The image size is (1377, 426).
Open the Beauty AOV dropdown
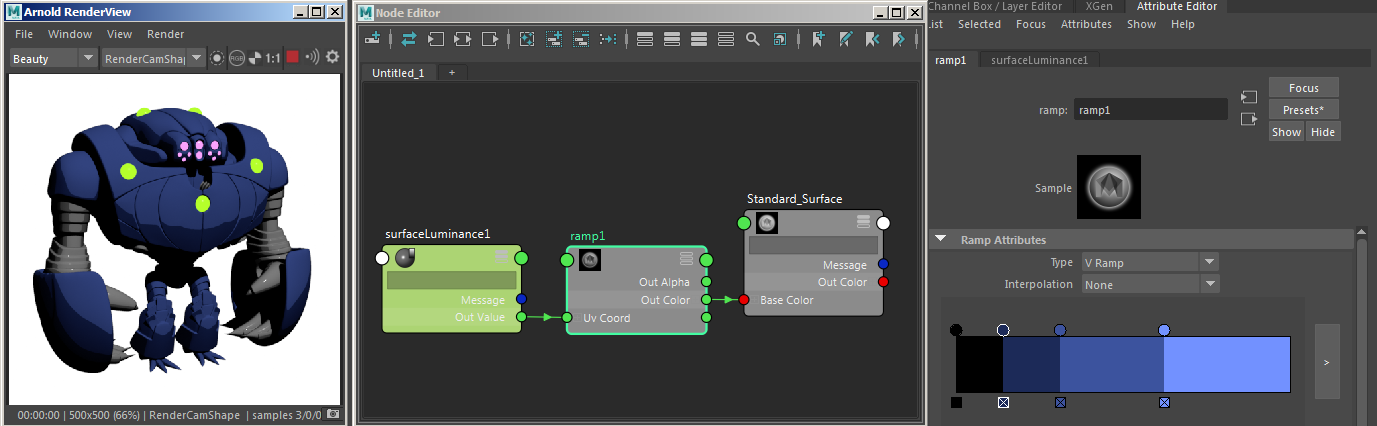click(87, 58)
